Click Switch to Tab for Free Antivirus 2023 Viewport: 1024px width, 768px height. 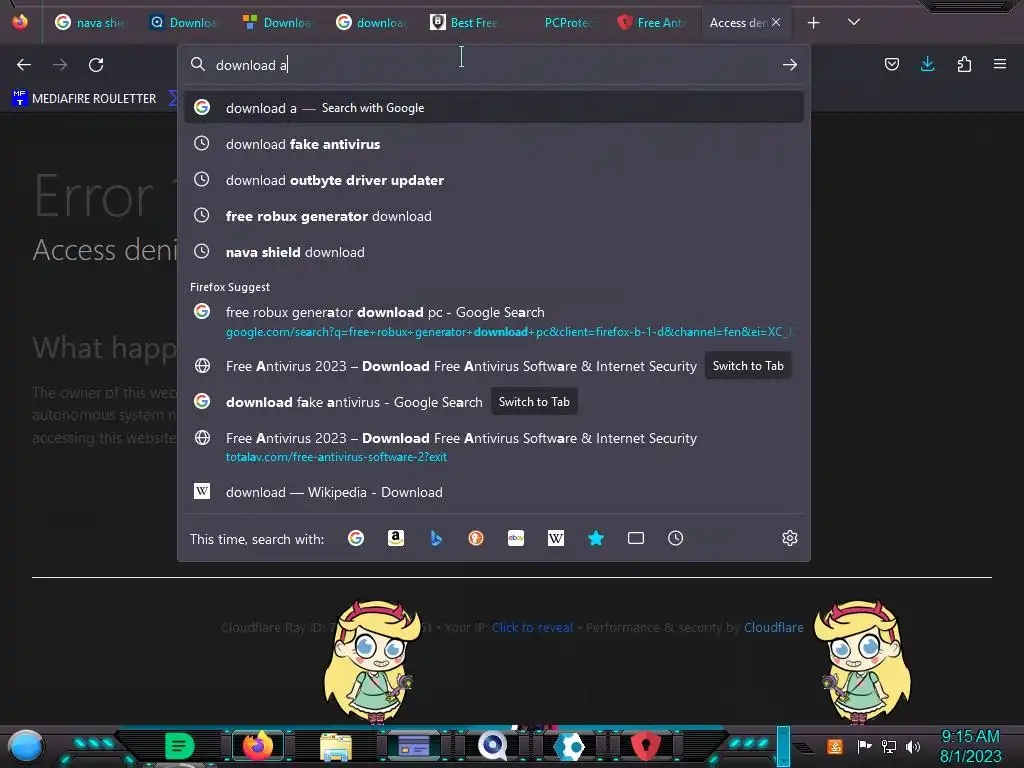(748, 366)
